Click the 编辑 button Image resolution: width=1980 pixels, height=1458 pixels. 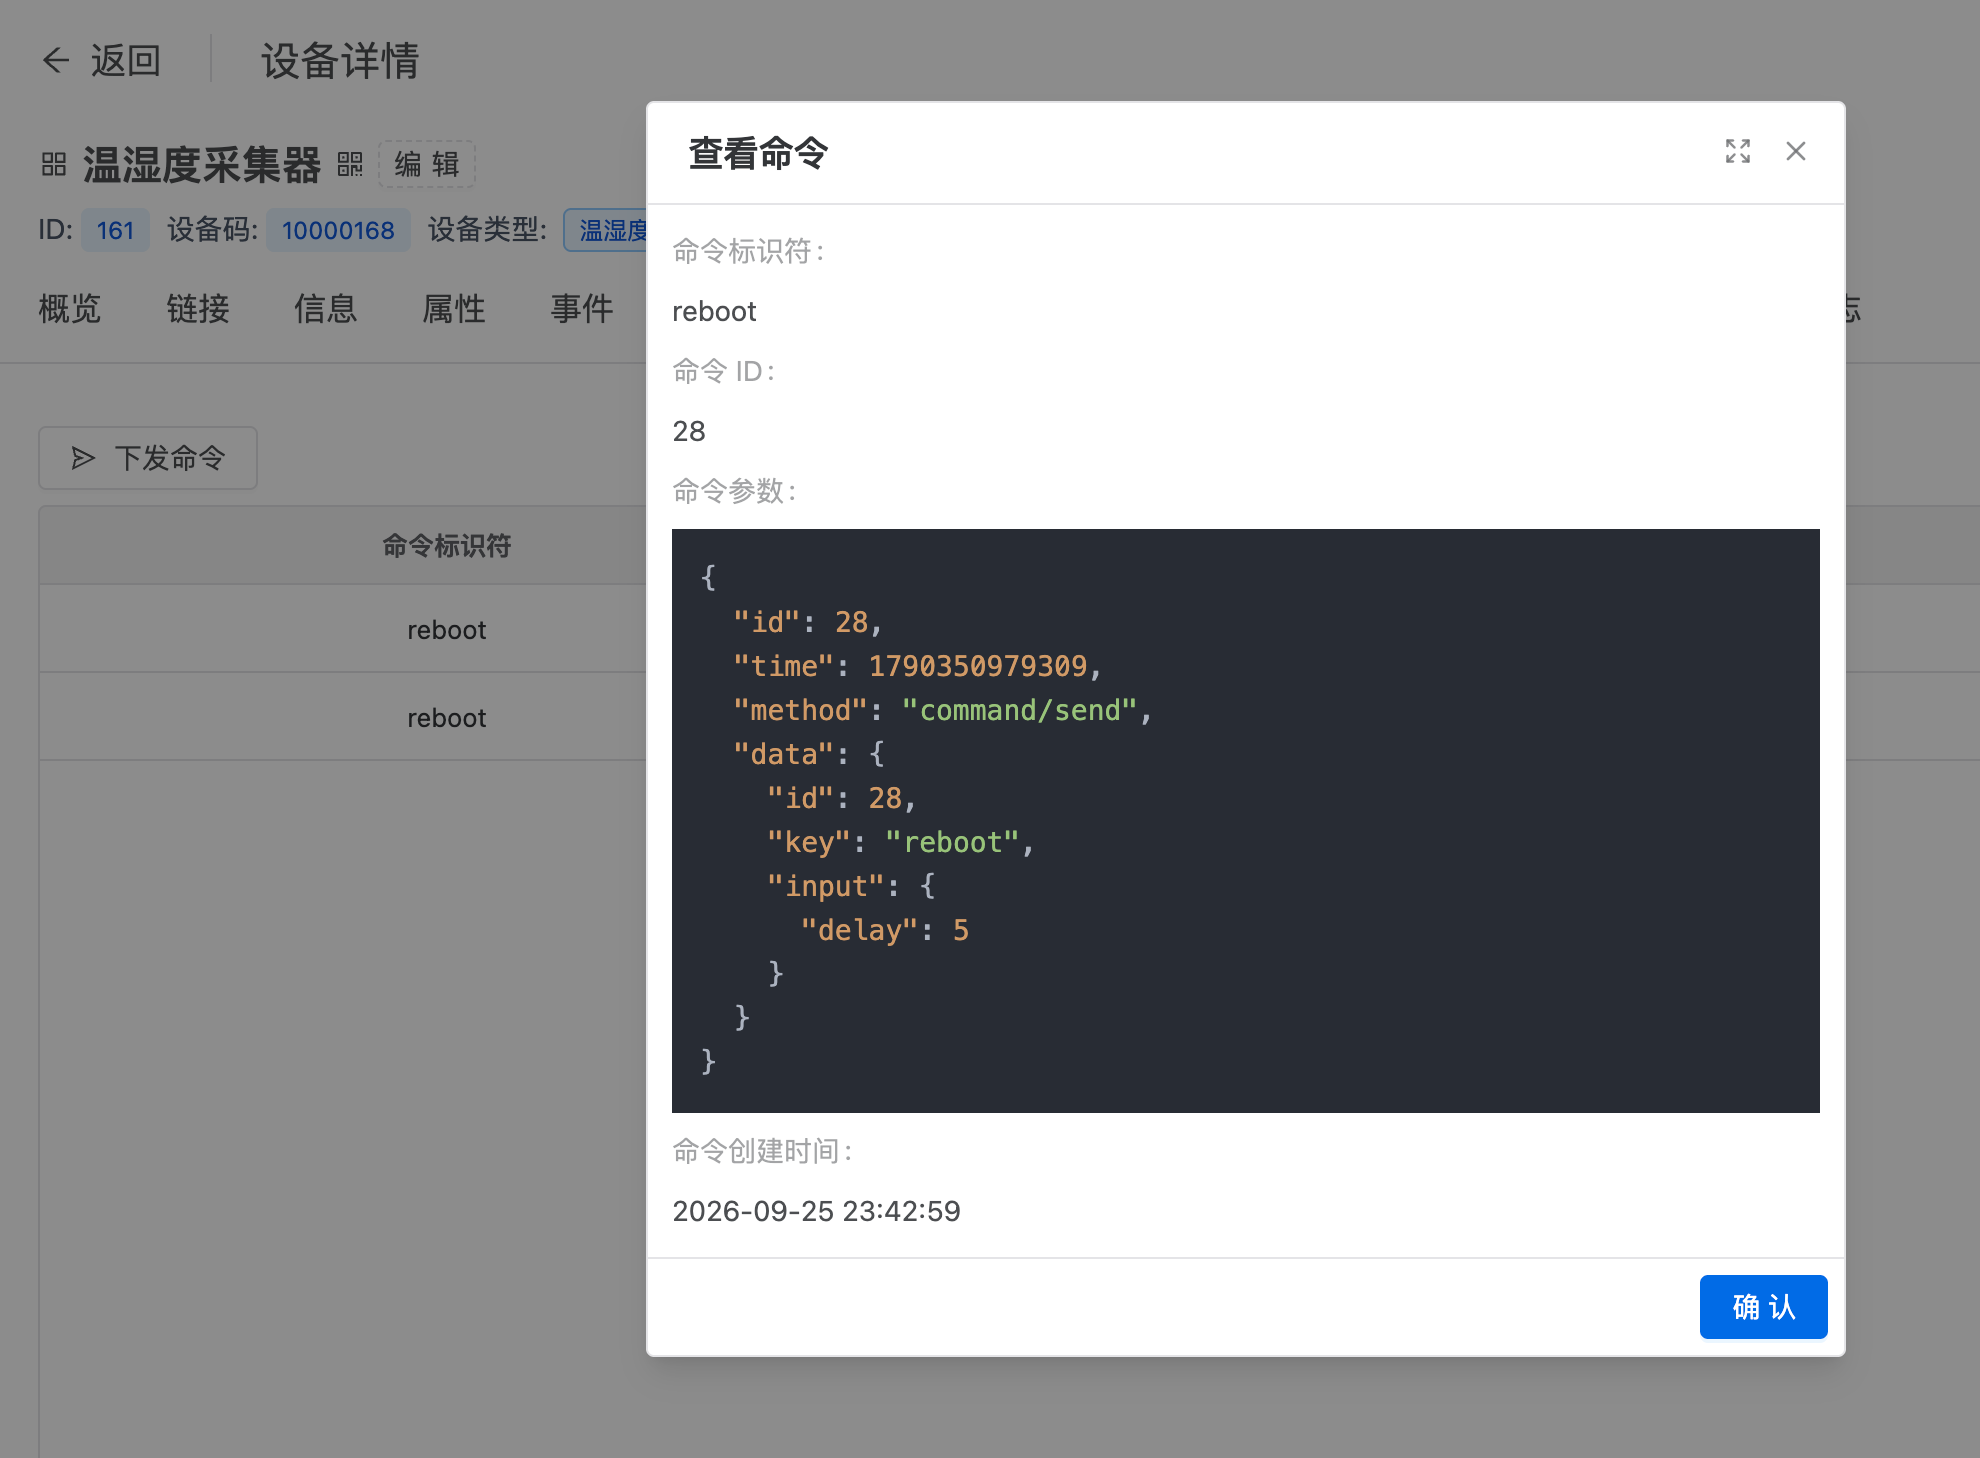(427, 164)
